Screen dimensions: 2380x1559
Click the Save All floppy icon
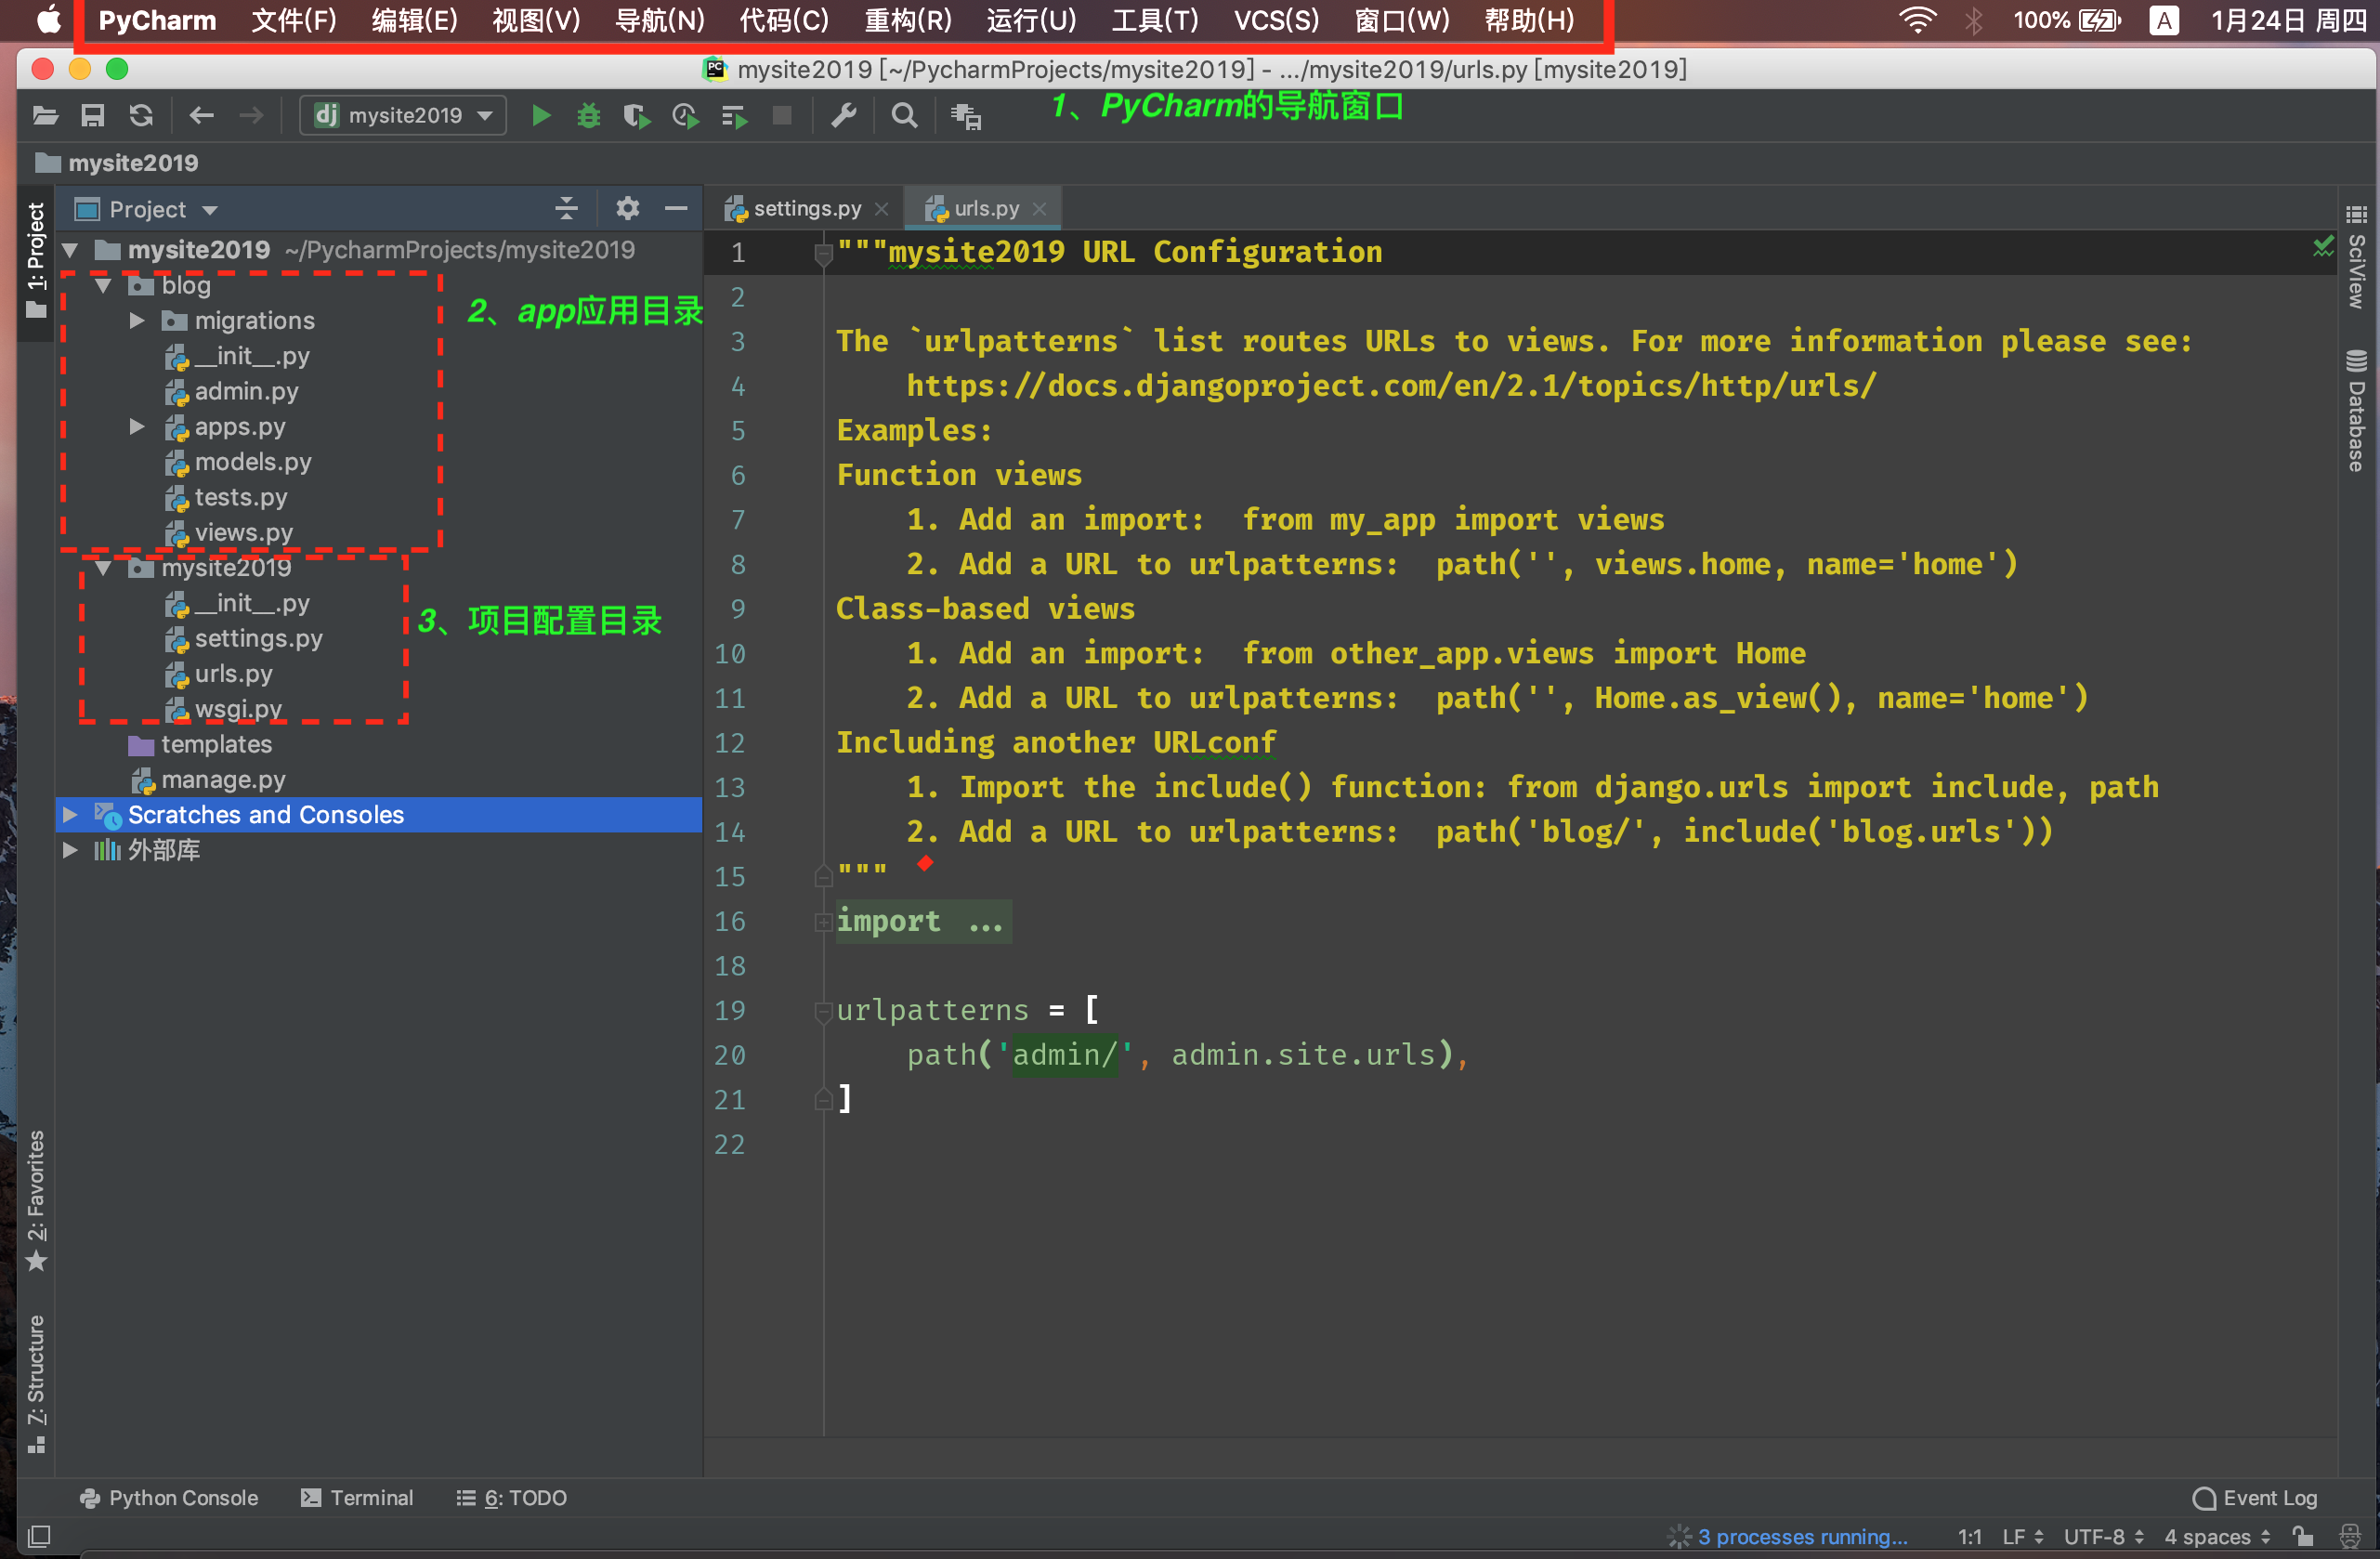tap(93, 116)
